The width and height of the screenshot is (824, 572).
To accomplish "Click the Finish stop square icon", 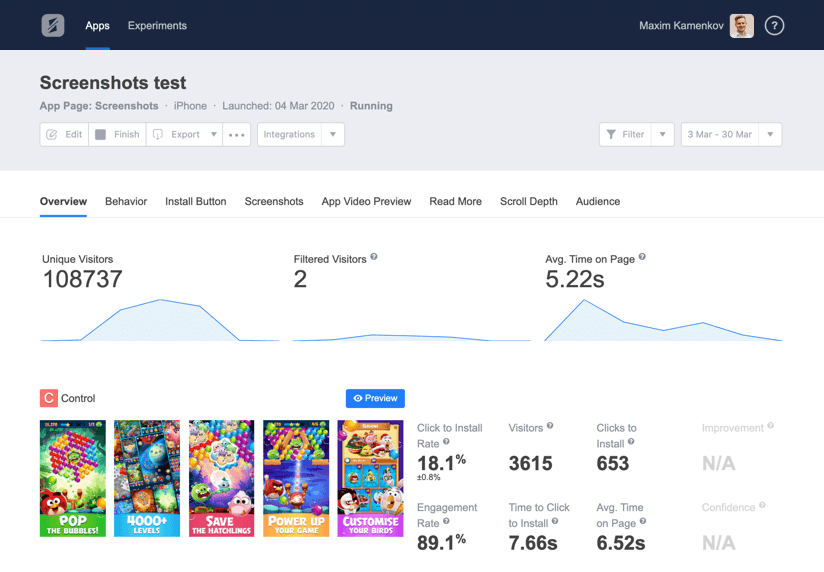I will pyautogui.click(x=100, y=135).
